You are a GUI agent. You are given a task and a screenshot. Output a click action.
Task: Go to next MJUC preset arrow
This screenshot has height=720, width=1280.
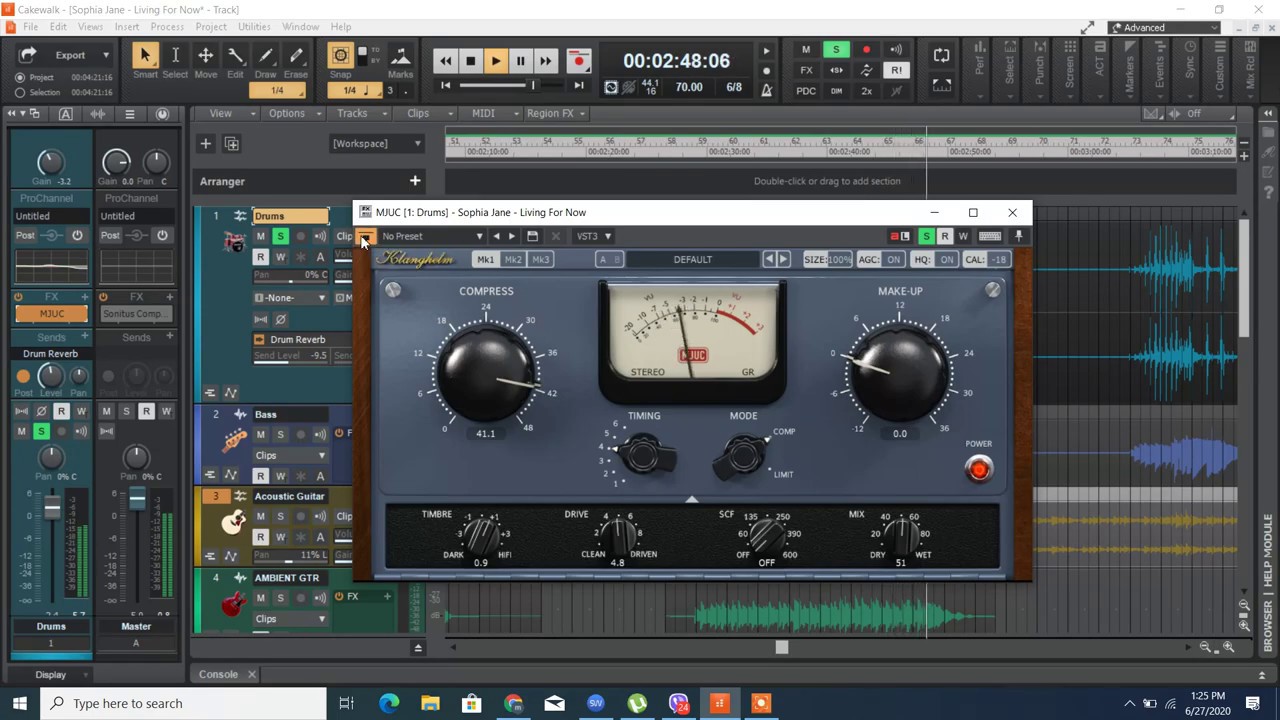[x=511, y=236]
